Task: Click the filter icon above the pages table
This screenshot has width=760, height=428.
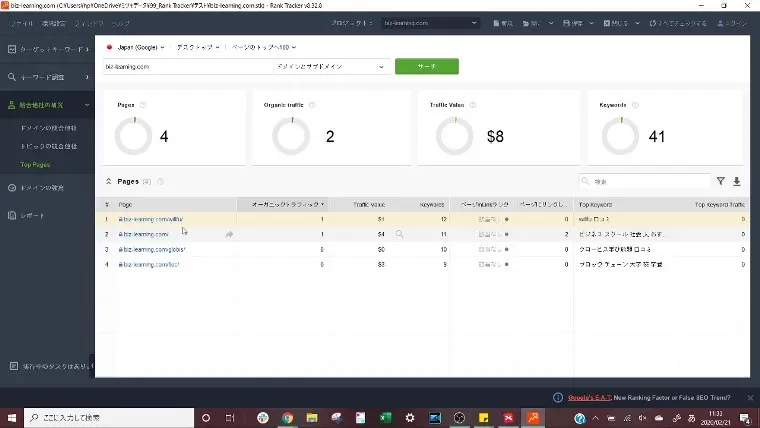Action: click(x=720, y=182)
